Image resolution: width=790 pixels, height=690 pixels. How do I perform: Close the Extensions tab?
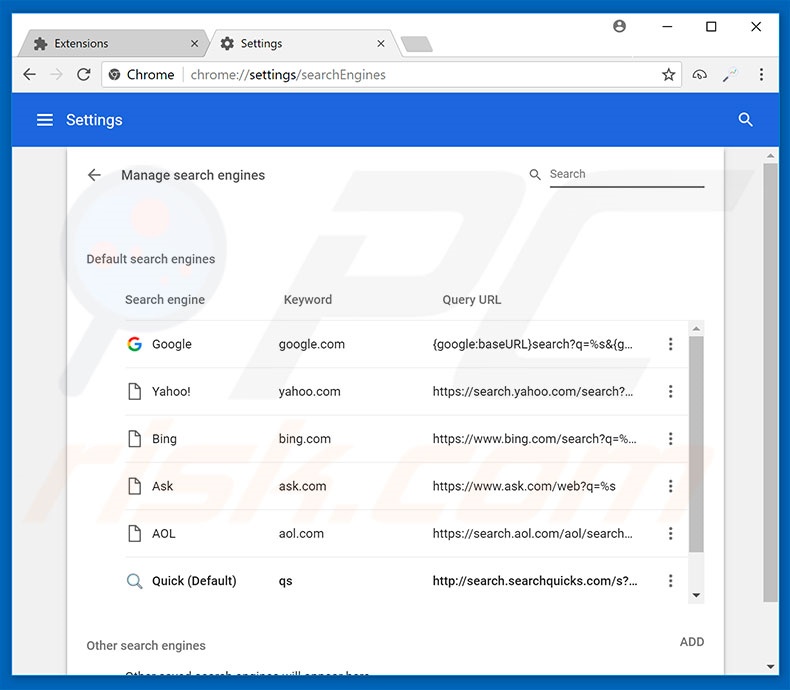(x=194, y=44)
